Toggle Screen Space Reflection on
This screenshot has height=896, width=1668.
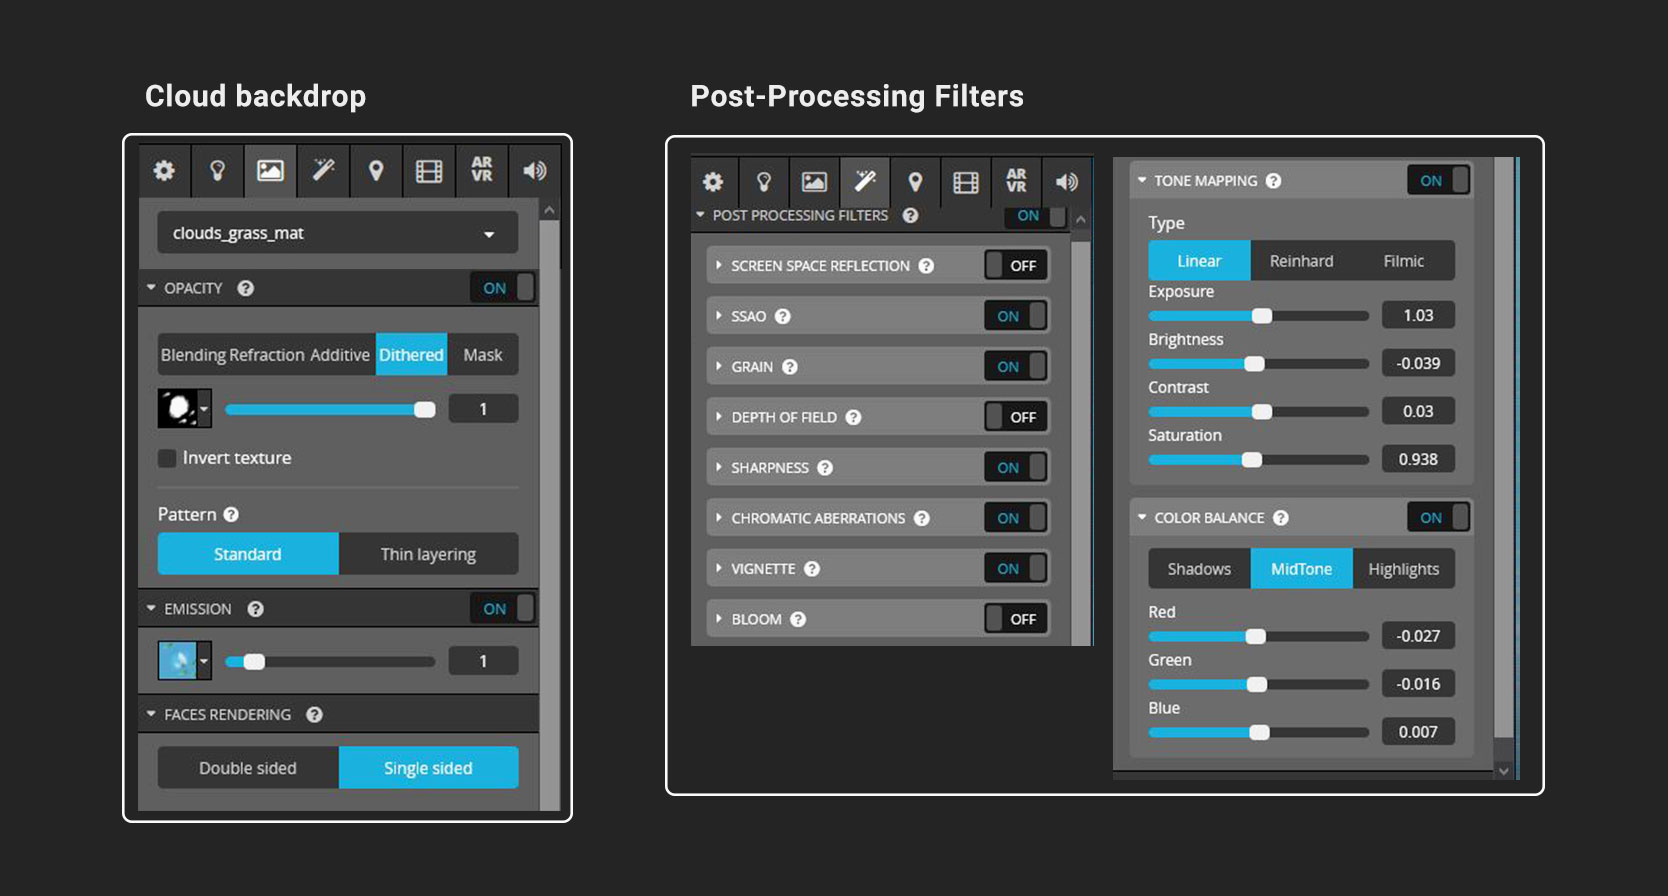pos(1016,266)
